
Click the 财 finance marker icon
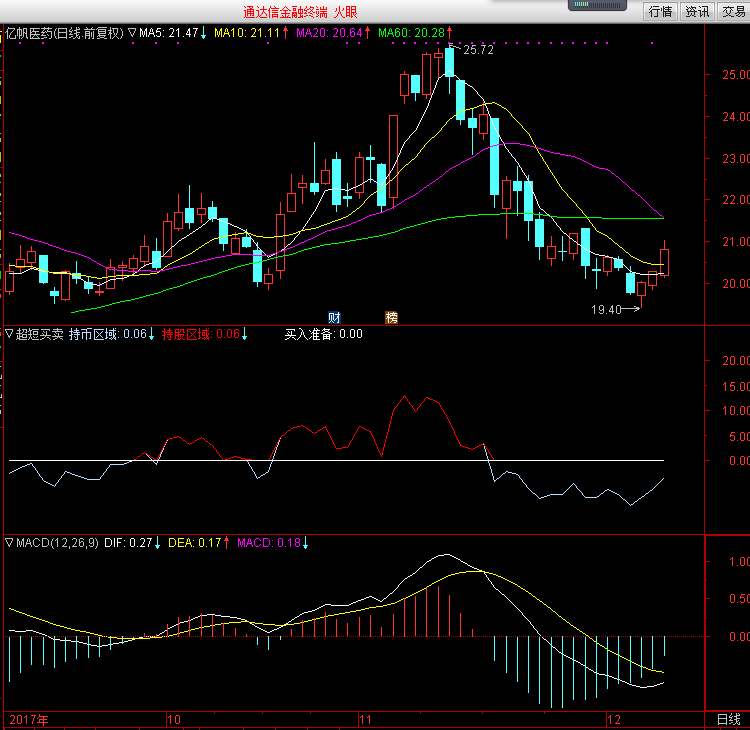coord(334,317)
